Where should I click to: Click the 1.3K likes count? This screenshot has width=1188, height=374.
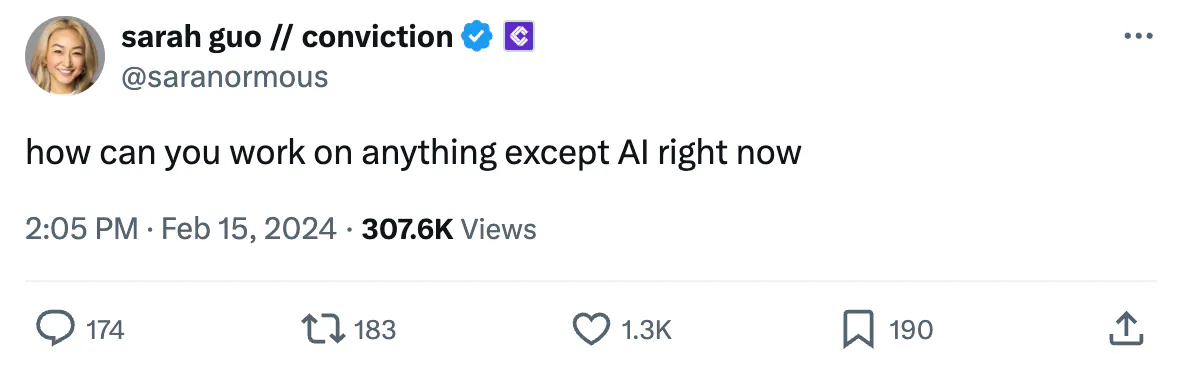coord(646,330)
